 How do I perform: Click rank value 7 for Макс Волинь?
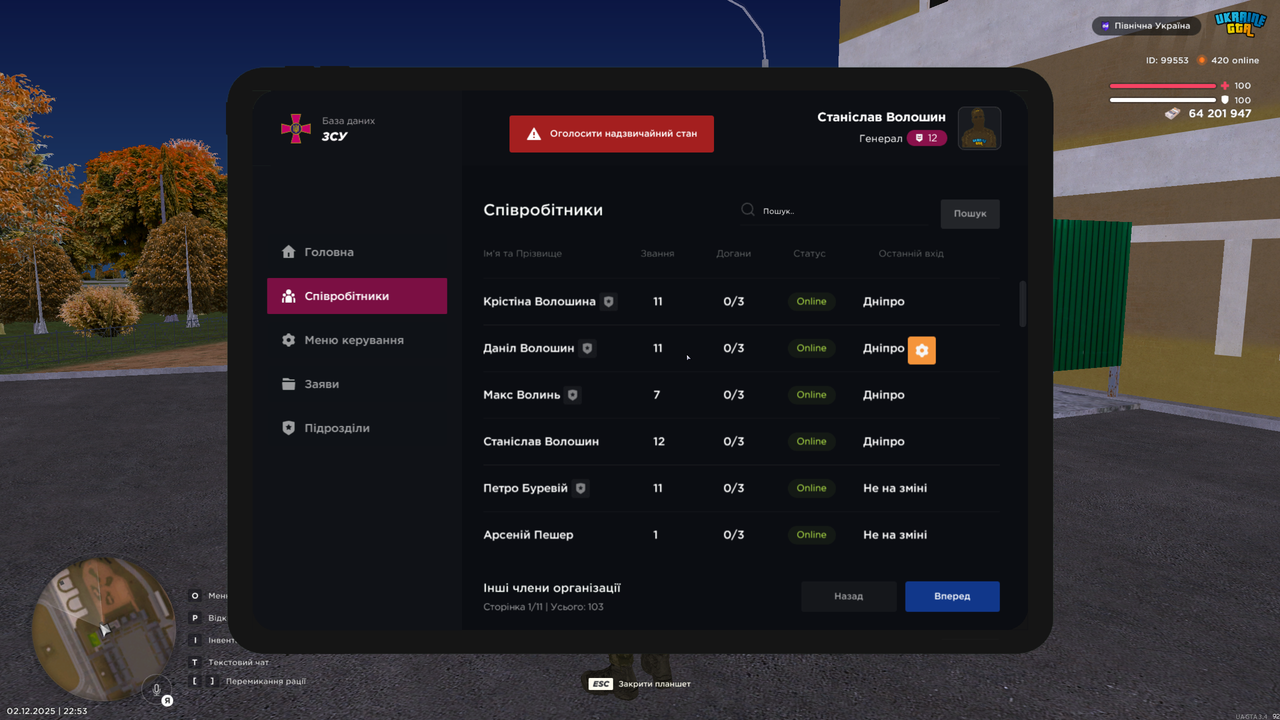657,395
